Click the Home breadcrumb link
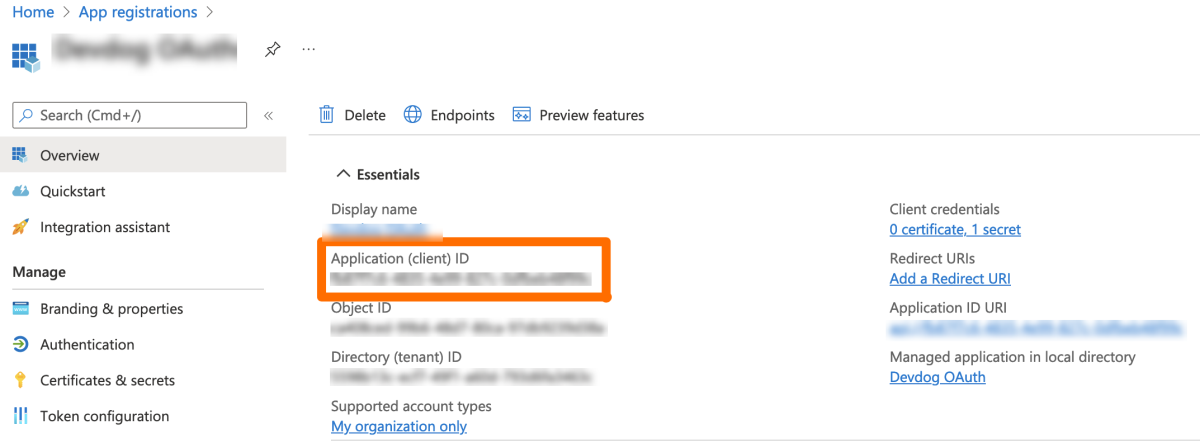This screenshot has width=1200, height=443. [33, 12]
